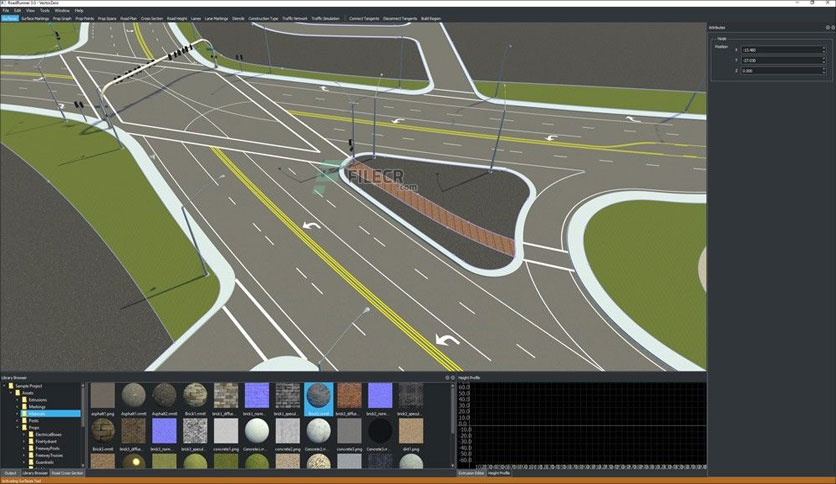The image size is (836, 484).
Task: Select the highlighted Brick2.rrmtl material
Action: (x=319, y=399)
